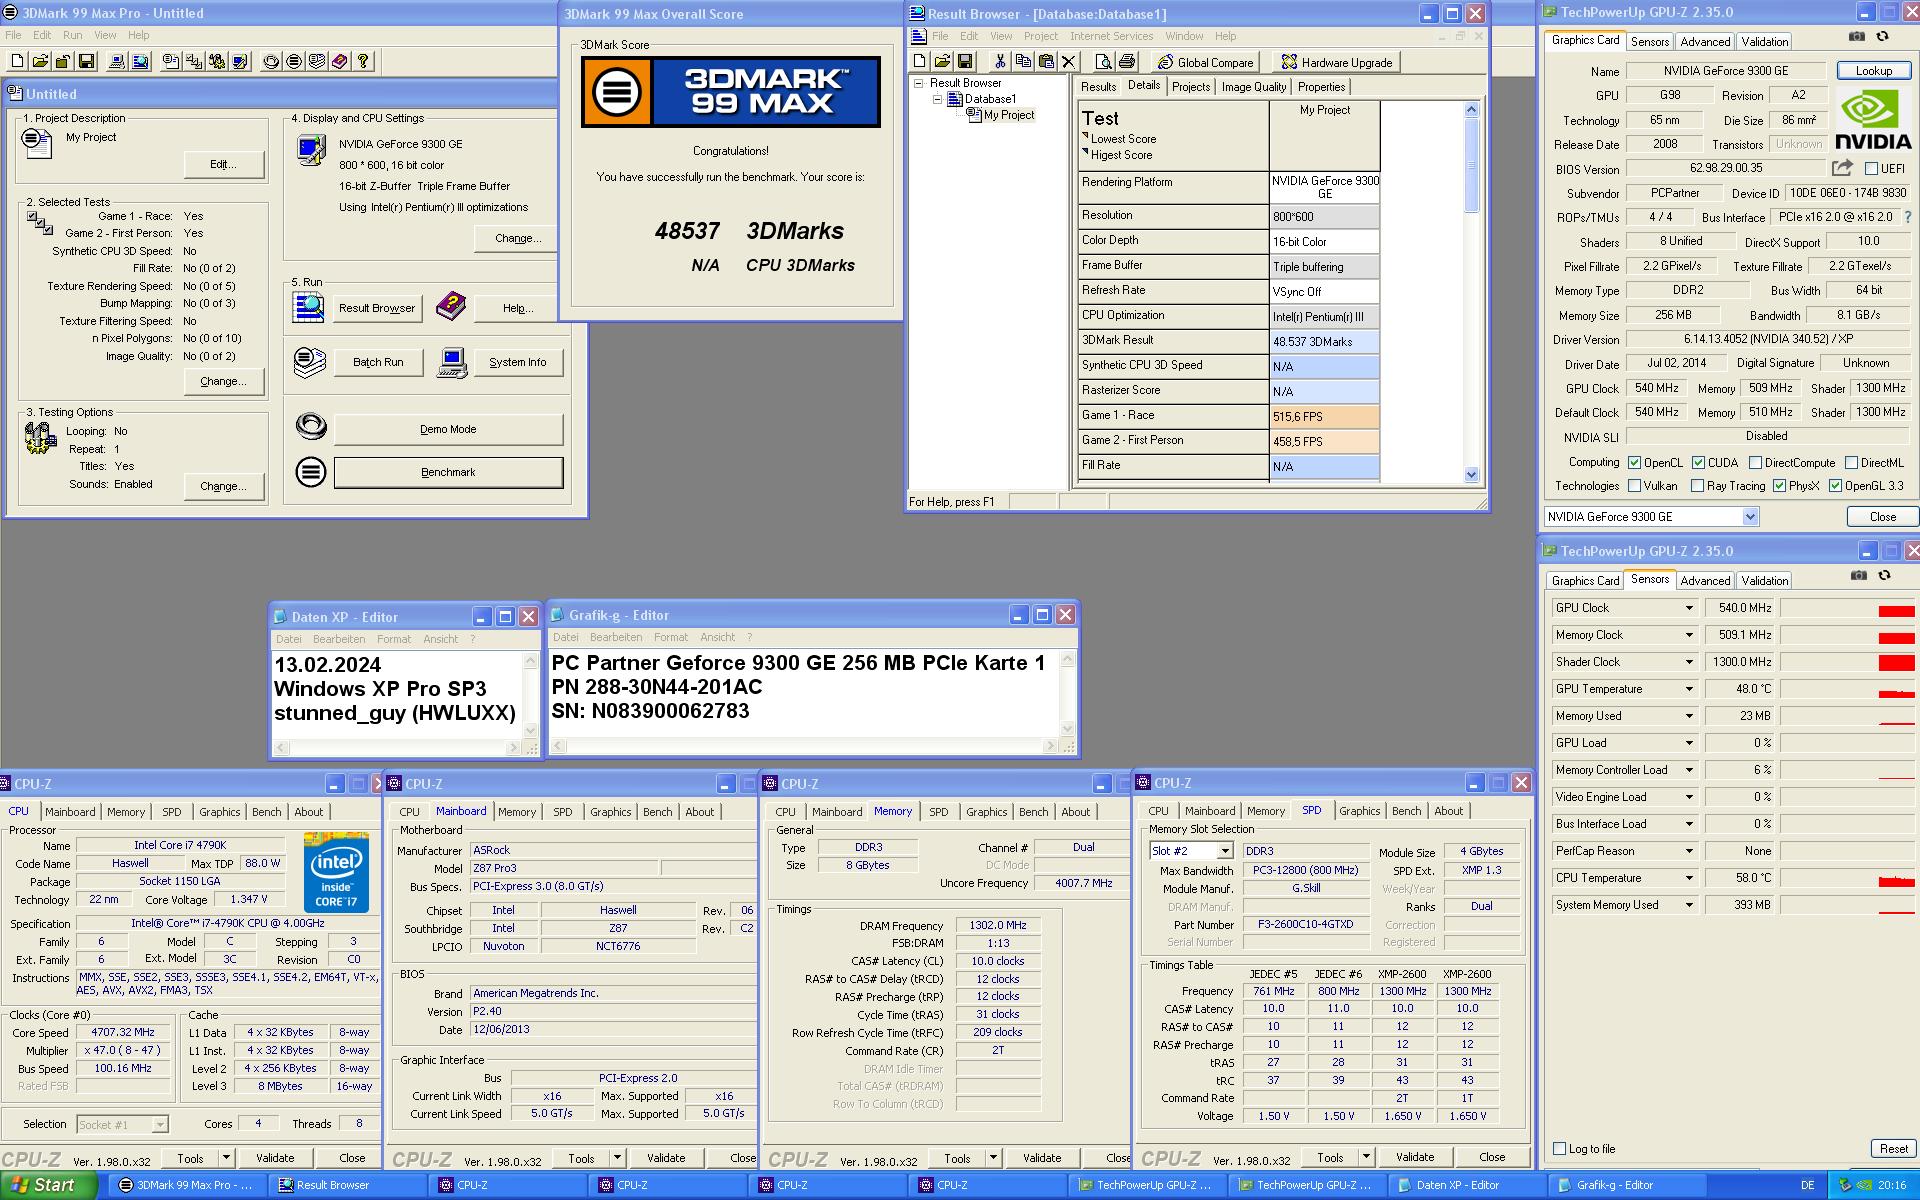The width and height of the screenshot is (1920, 1200).
Task: Switch to Projects tab in Result Browser
Action: (x=1191, y=87)
